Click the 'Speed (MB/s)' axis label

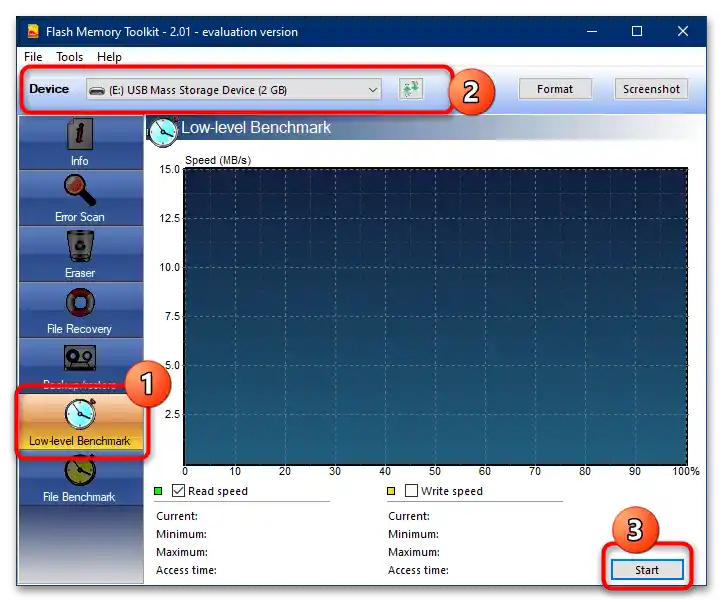(x=218, y=160)
